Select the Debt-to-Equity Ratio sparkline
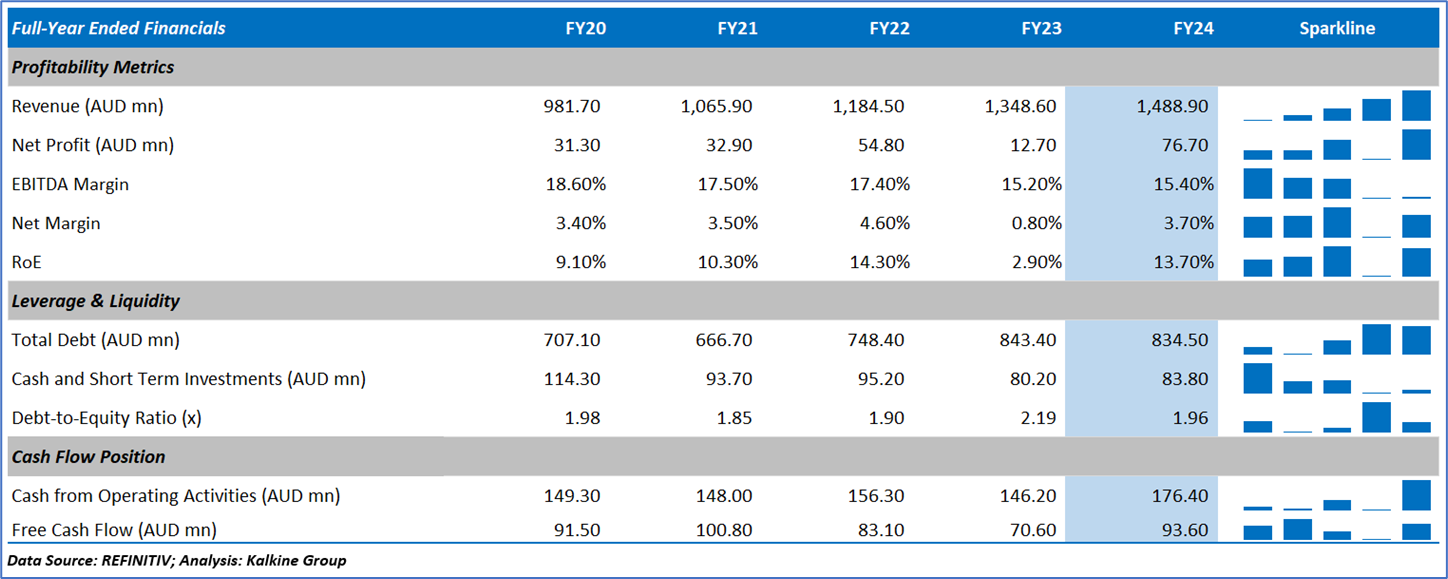 click(1337, 418)
